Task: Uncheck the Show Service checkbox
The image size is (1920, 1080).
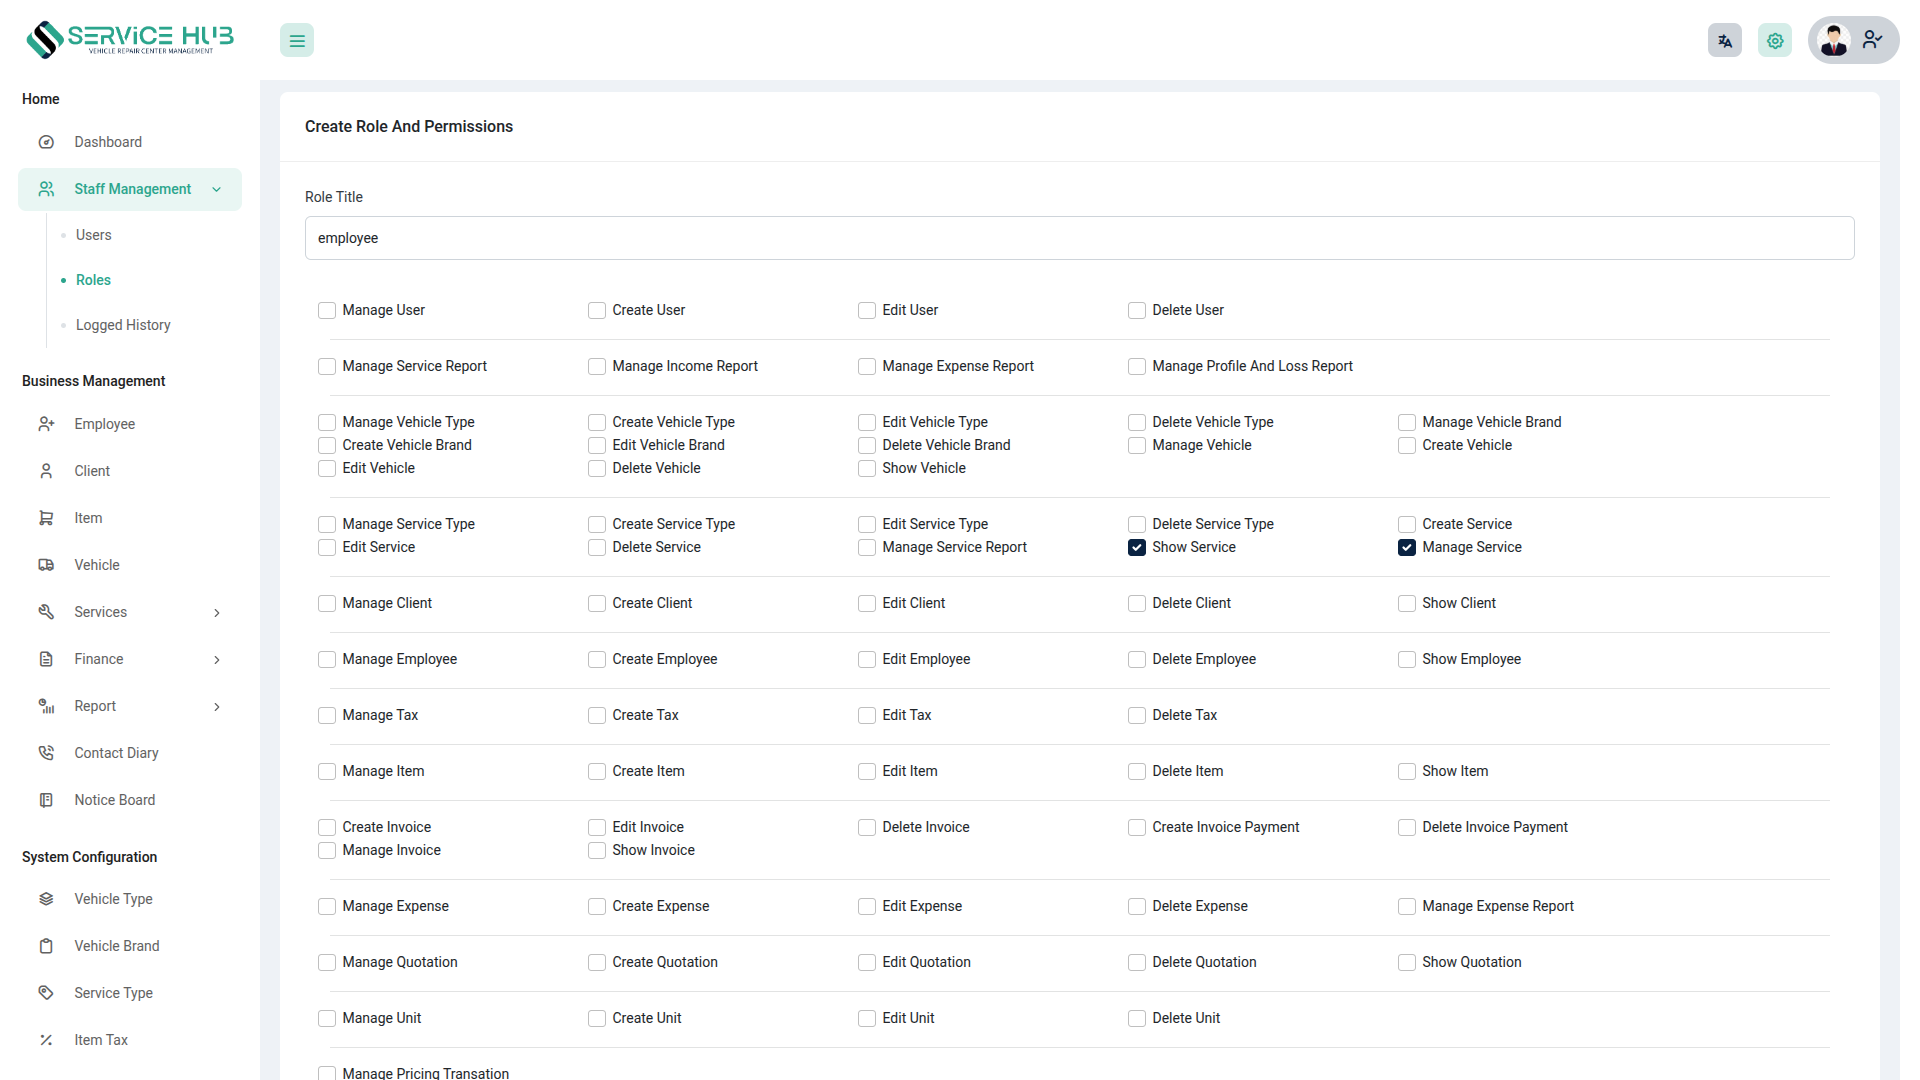Action: click(x=1136, y=547)
